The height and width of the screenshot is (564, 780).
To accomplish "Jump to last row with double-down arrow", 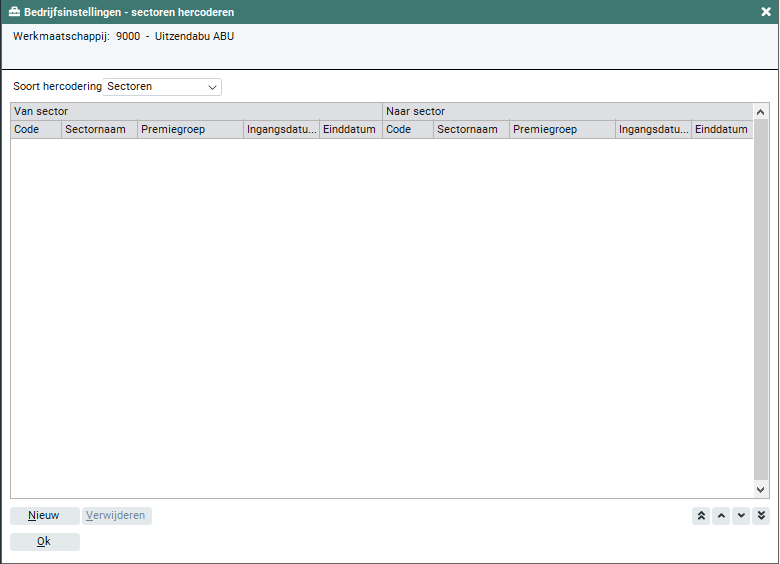I will click(761, 516).
